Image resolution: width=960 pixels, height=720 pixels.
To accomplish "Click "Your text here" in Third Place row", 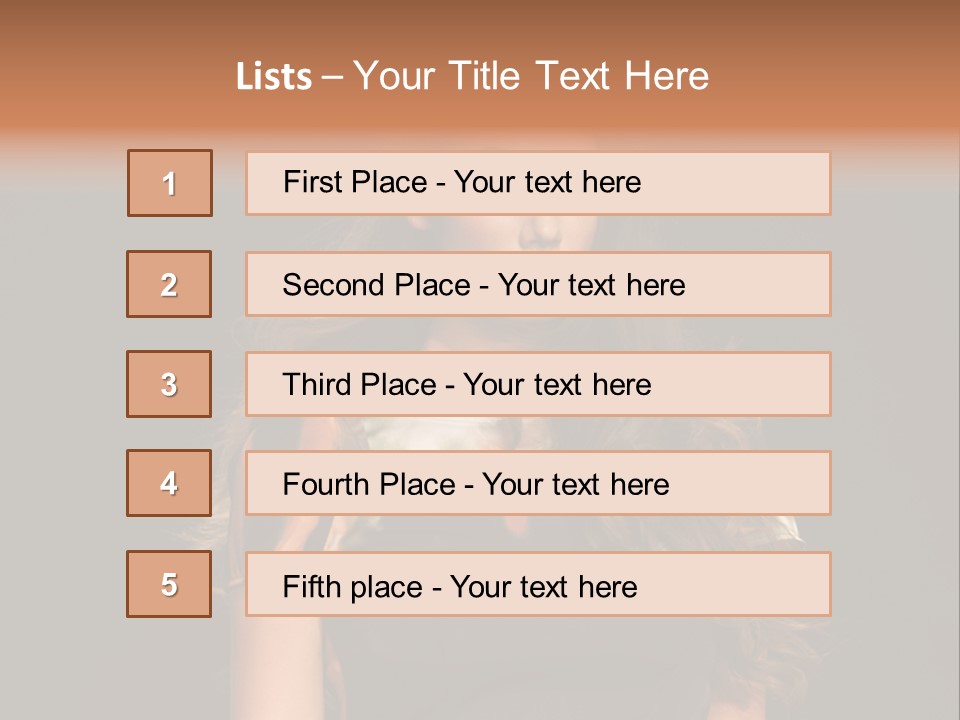I will [x=557, y=385].
